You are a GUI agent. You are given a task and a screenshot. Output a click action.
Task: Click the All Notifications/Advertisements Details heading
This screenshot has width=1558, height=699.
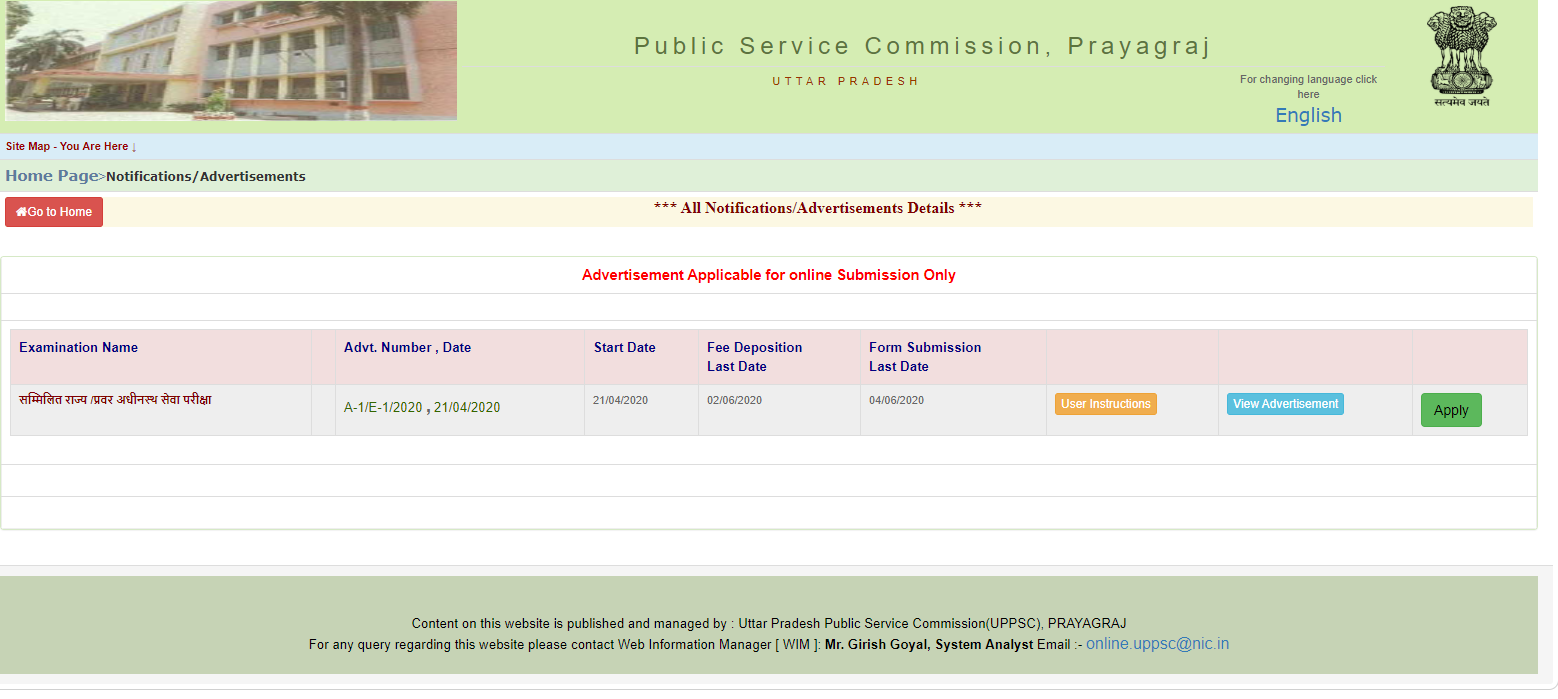[x=818, y=208]
